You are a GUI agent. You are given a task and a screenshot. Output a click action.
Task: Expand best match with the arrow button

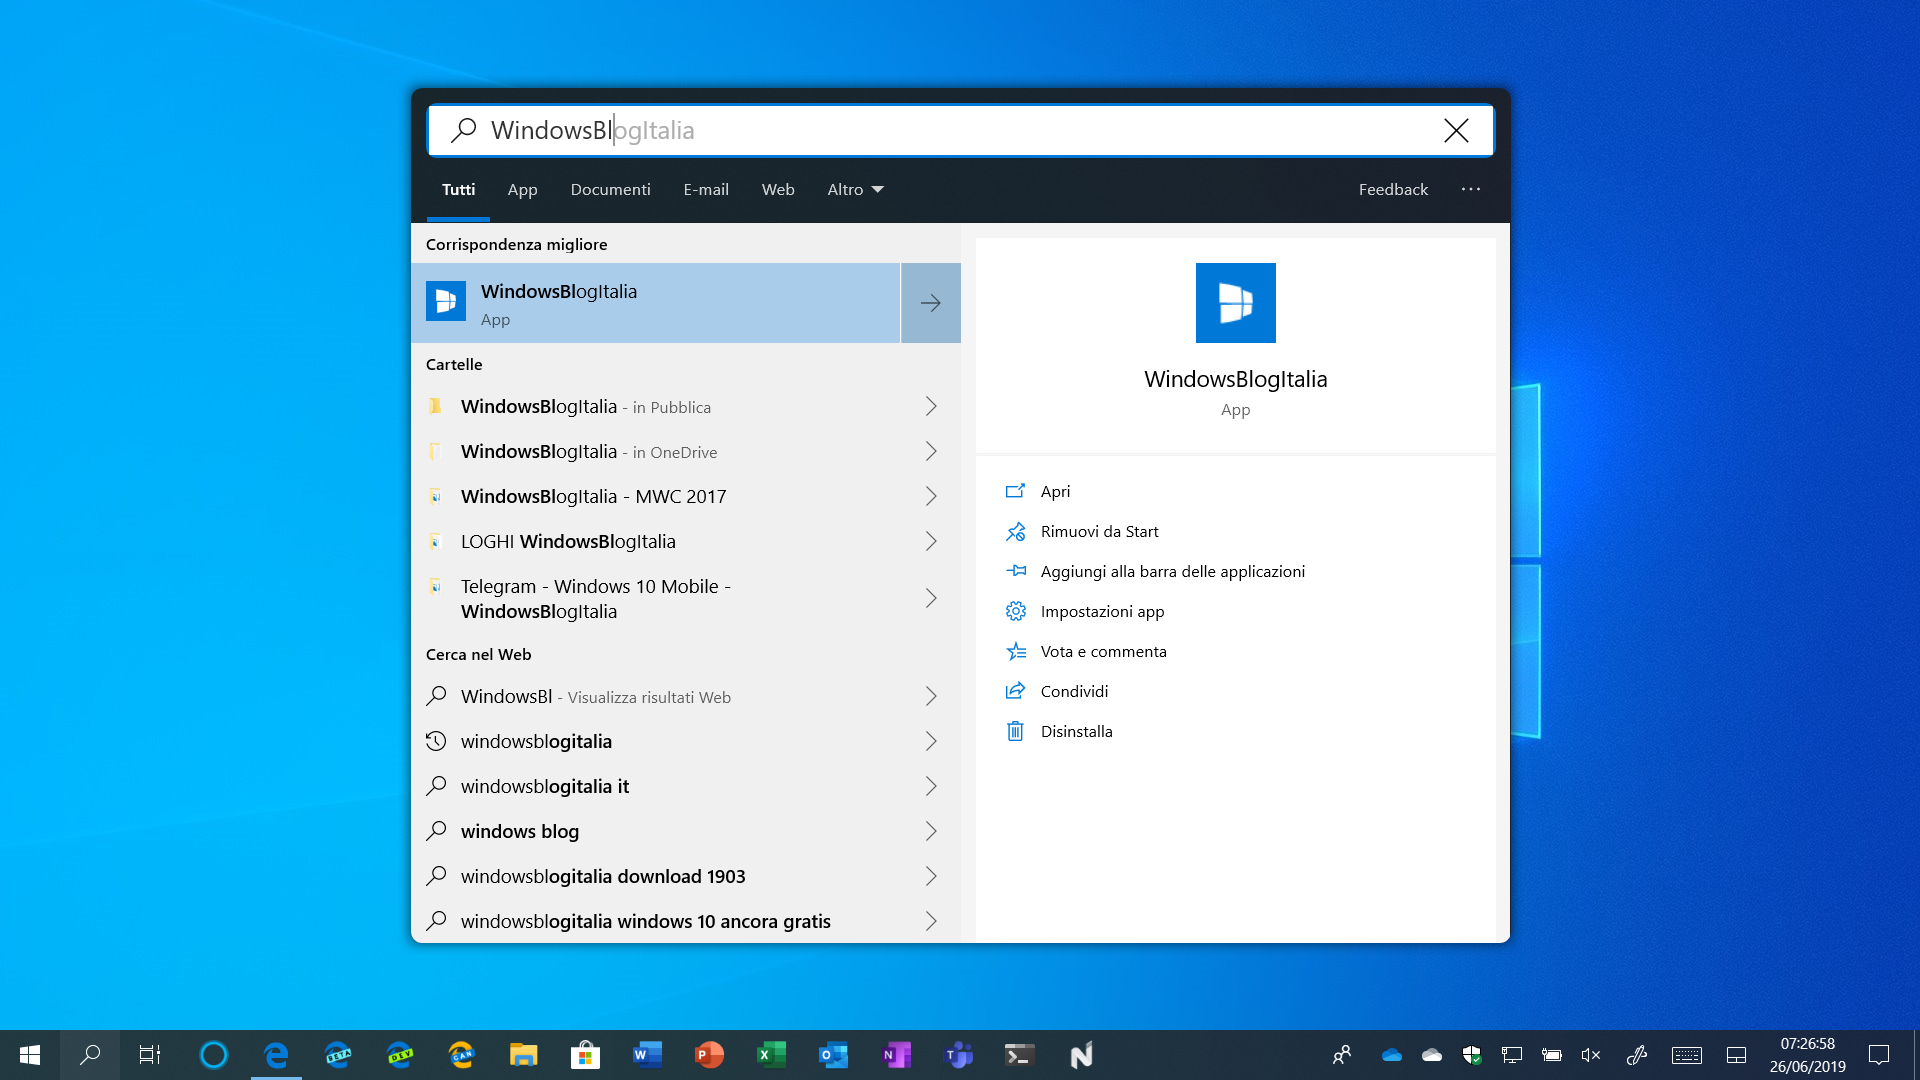coord(931,303)
